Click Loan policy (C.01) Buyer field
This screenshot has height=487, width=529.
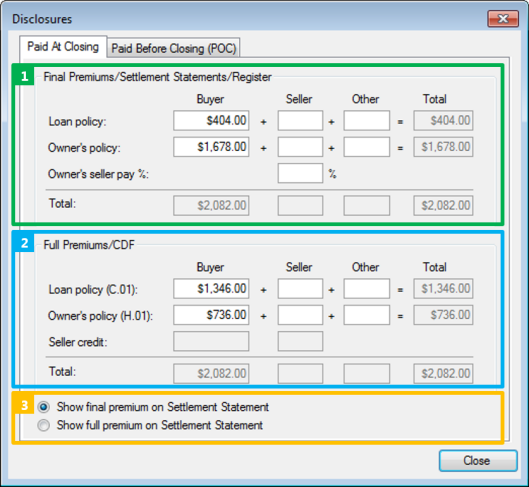pyautogui.click(x=211, y=288)
